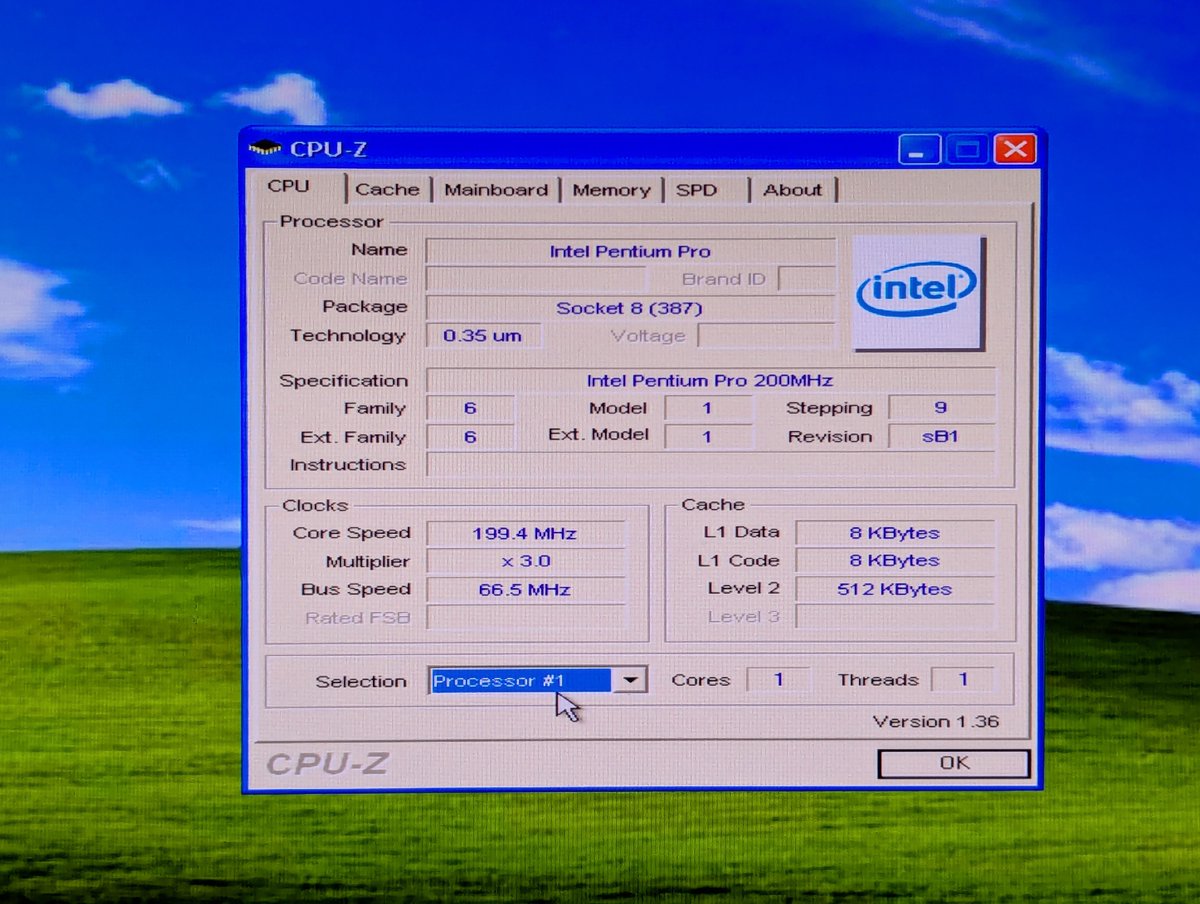Click the empty Code Name field

tap(535, 279)
